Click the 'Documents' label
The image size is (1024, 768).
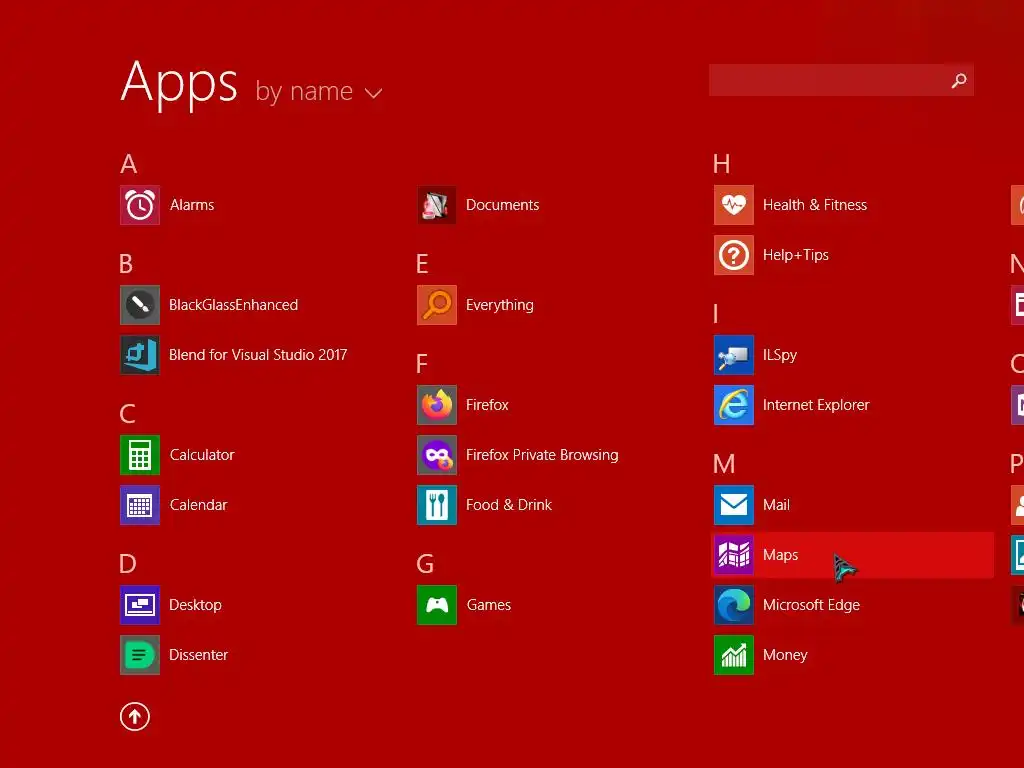[502, 205]
